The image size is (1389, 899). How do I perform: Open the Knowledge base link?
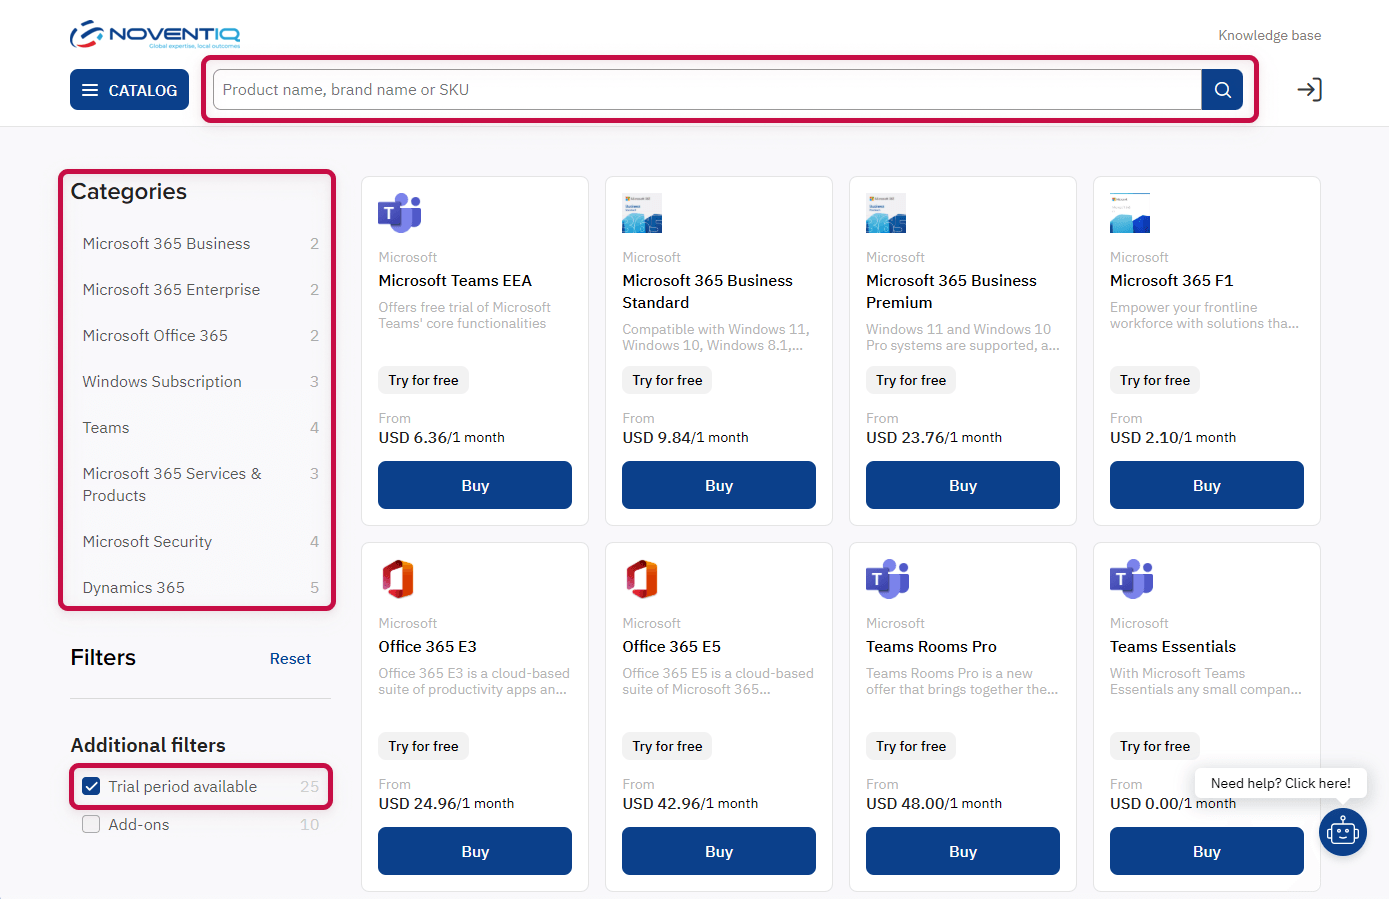(1269, 34)
